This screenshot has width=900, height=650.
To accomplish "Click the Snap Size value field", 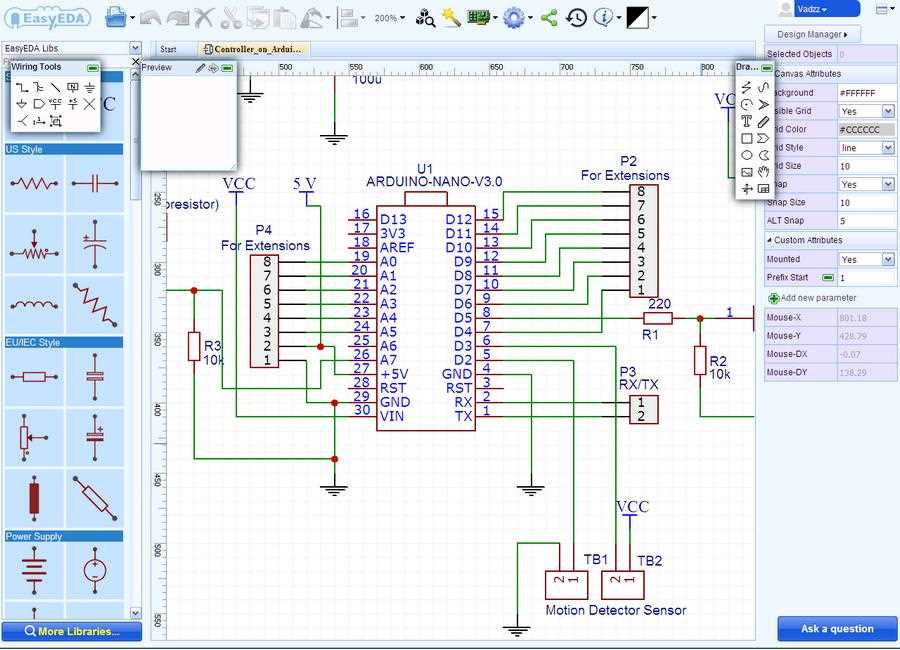I will tap(866, 203).
